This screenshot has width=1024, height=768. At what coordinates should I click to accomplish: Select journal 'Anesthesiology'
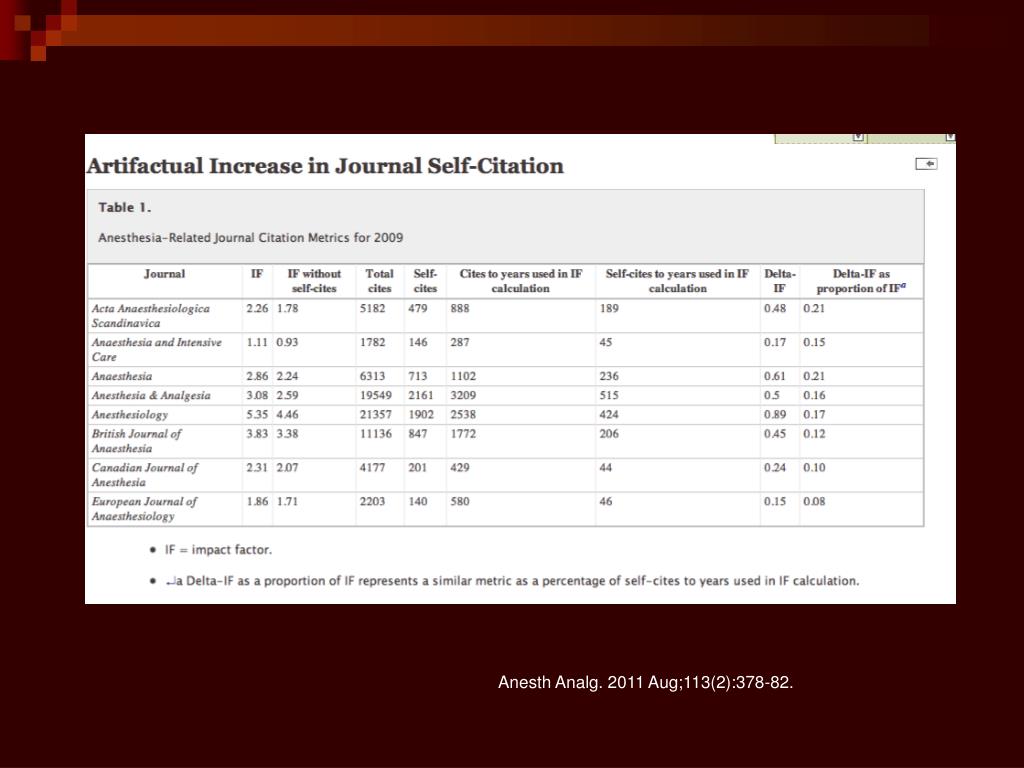coord(130,415)
